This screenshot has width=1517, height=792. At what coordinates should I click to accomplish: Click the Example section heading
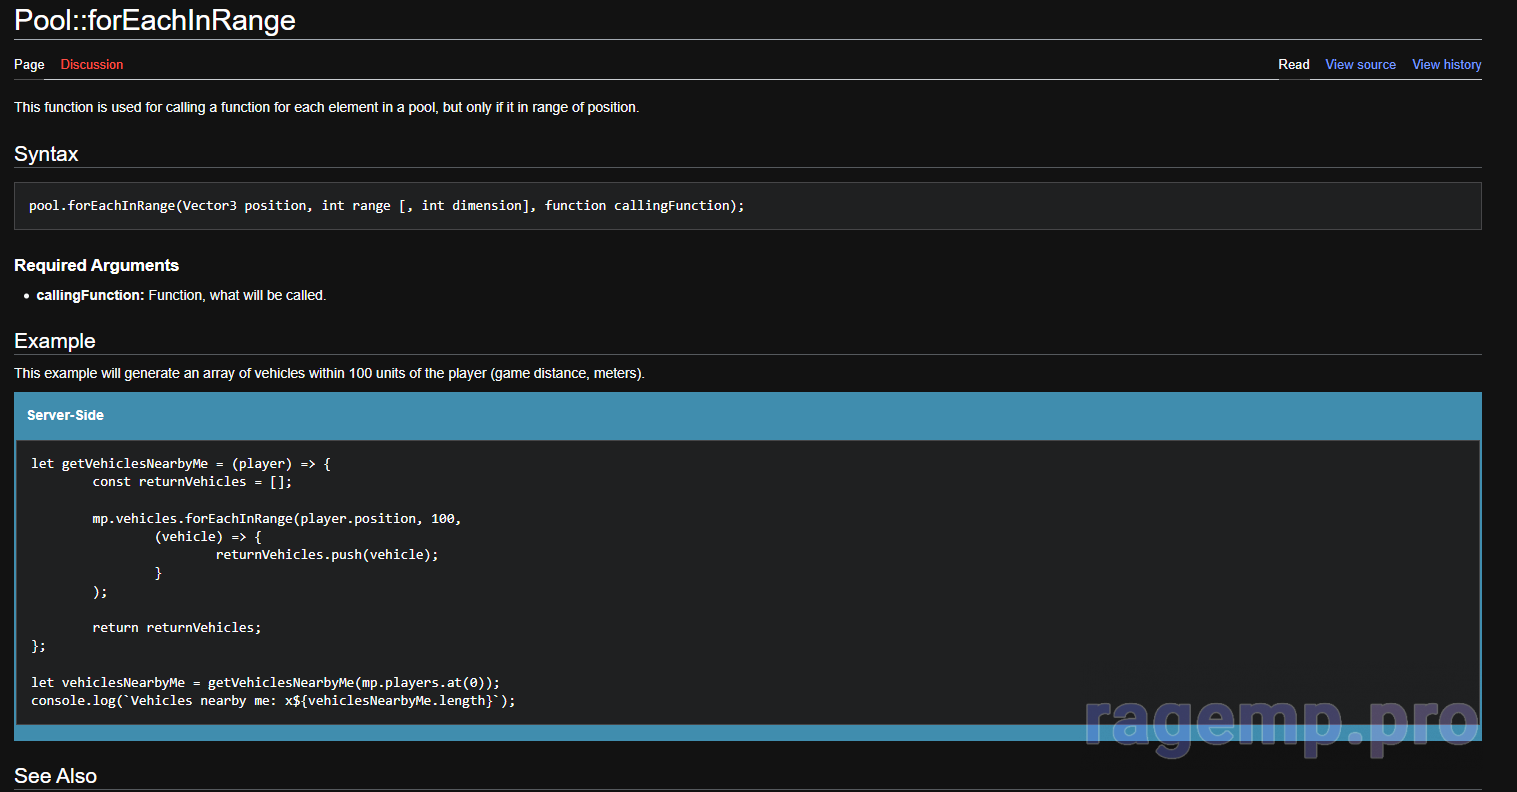pyautogui.click(x=55, y=341)
